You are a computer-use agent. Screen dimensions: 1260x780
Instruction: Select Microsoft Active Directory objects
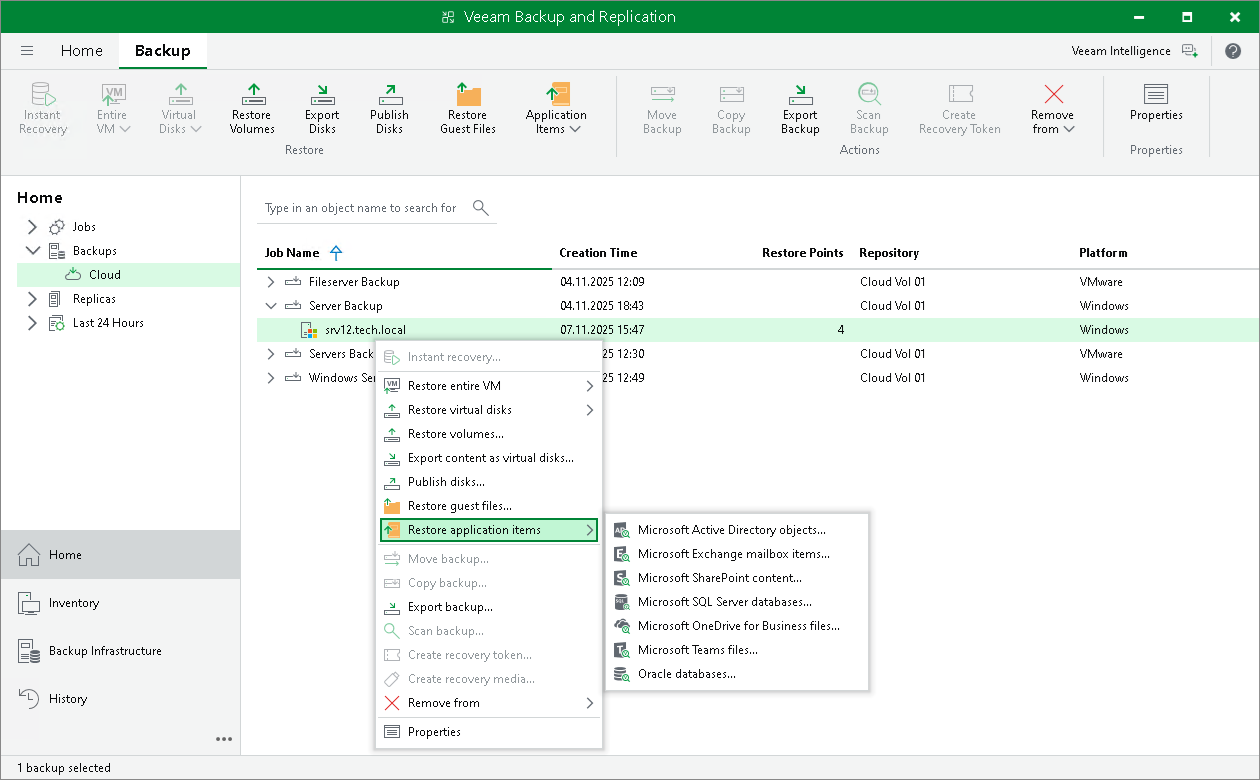pyautogui.click(x=737, y=530)
